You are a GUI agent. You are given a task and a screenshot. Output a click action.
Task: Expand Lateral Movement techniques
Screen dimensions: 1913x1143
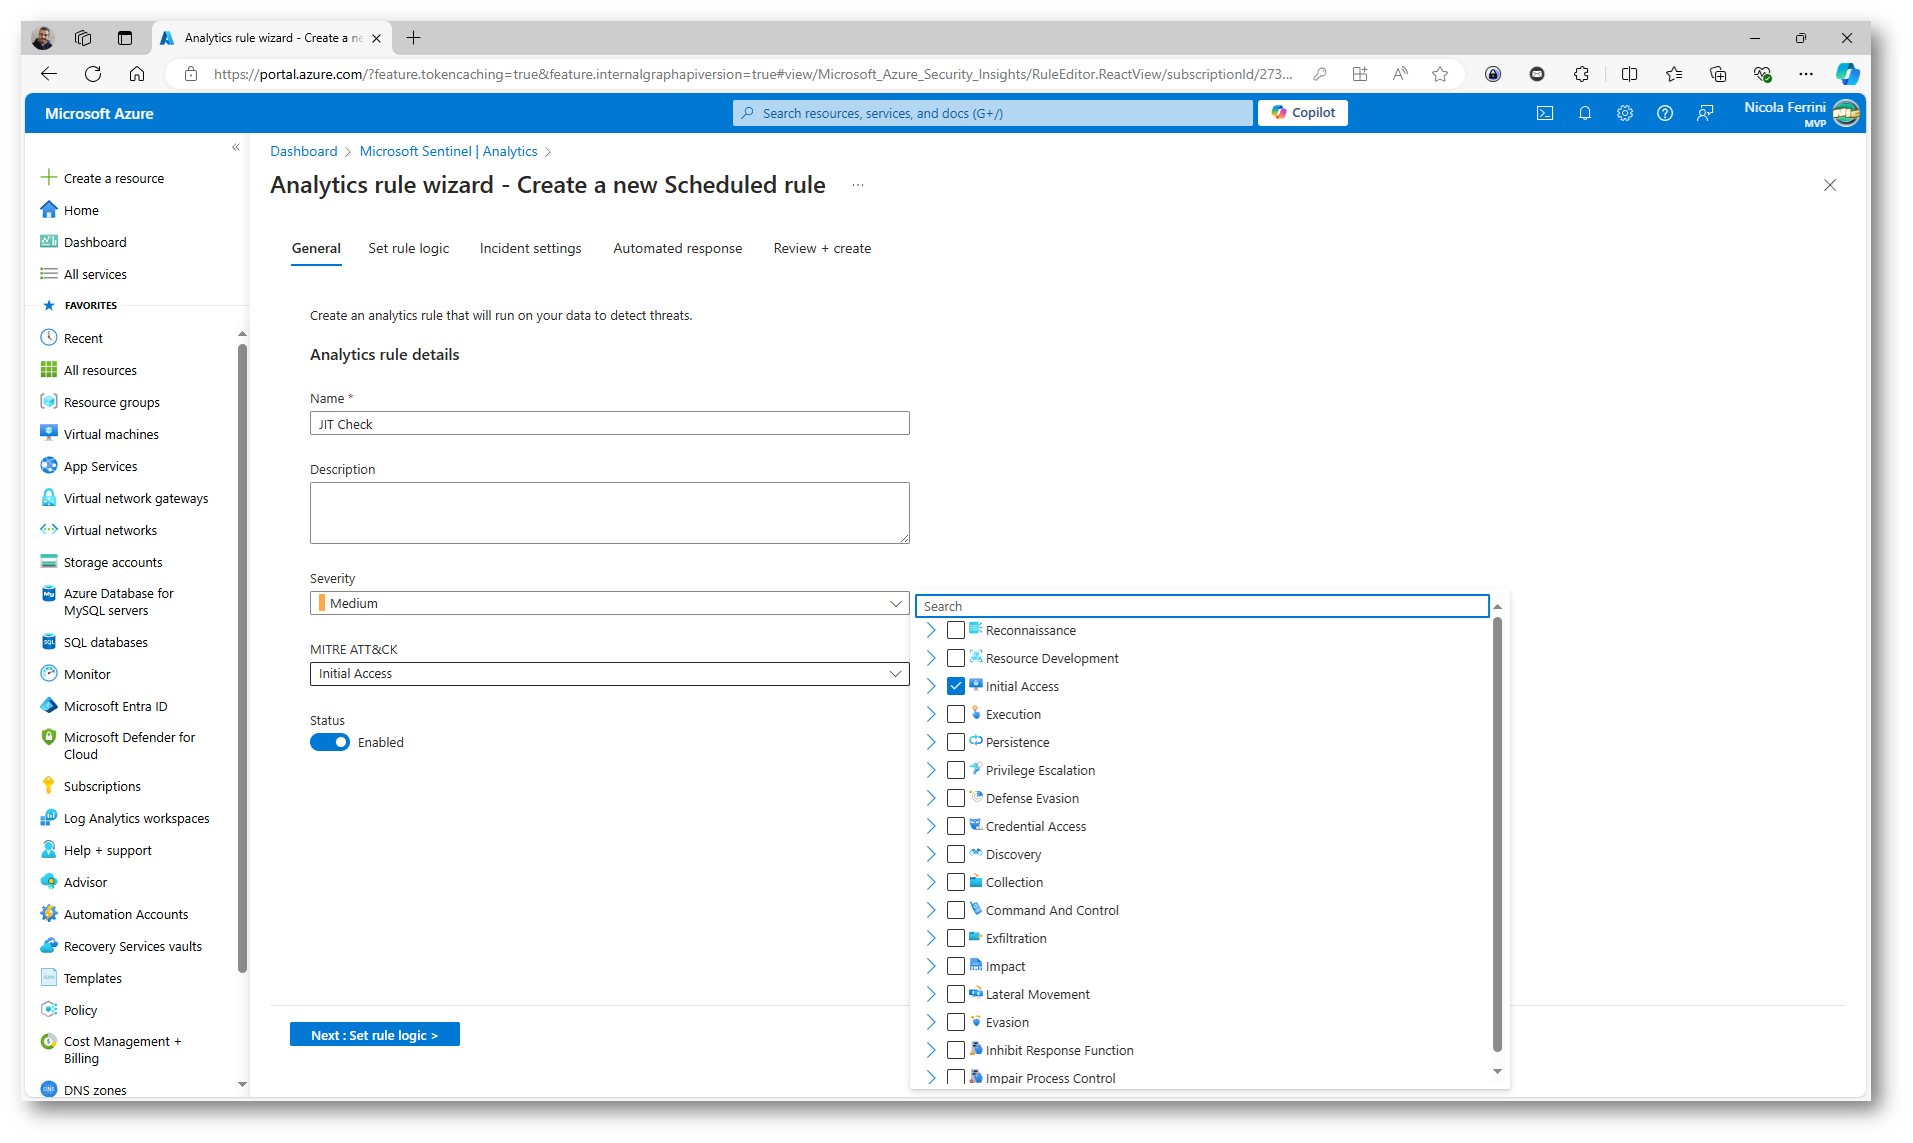coord(931,994)
